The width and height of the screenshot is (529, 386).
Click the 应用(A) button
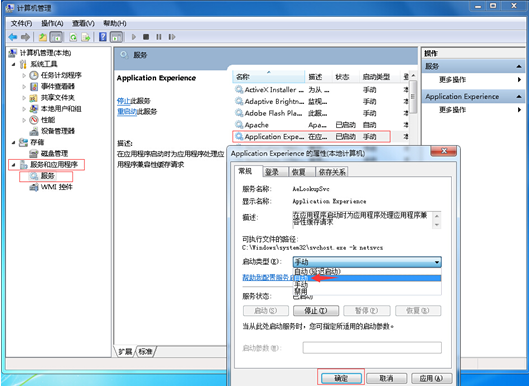pyautogui.click(x=431, y=378)
